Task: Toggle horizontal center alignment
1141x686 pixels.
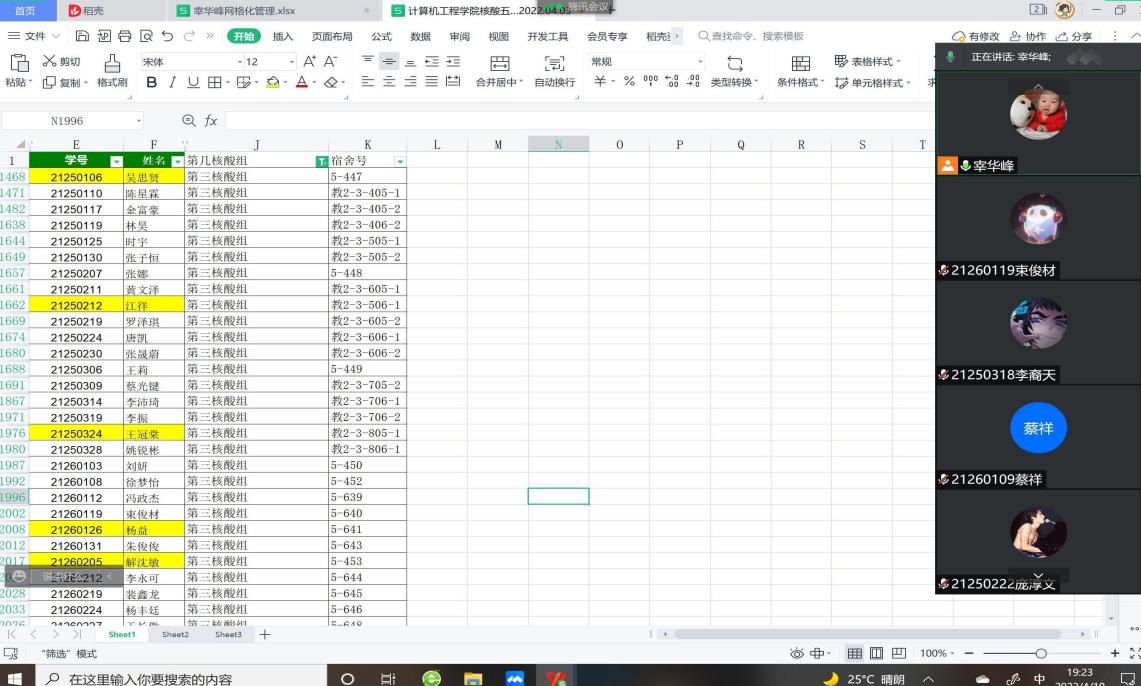Action: 389,81
